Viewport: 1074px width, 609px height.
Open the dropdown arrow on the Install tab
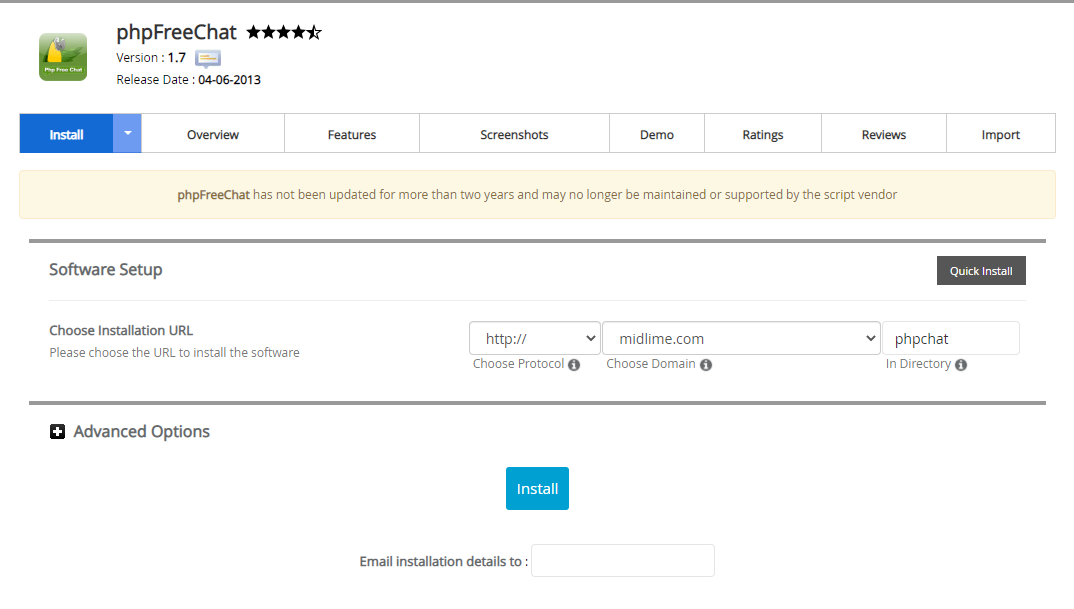[x=129, y=133]
